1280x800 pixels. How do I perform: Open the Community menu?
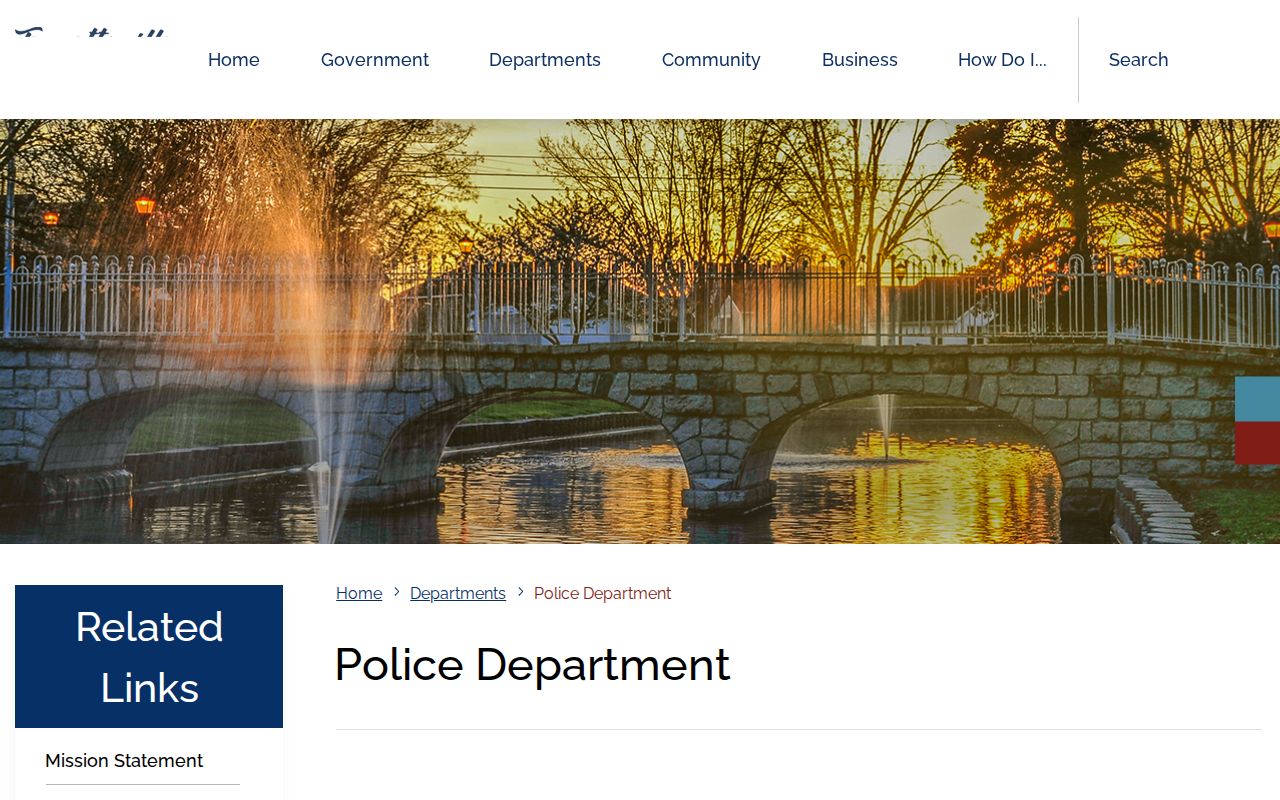click(x=711, y=60)
